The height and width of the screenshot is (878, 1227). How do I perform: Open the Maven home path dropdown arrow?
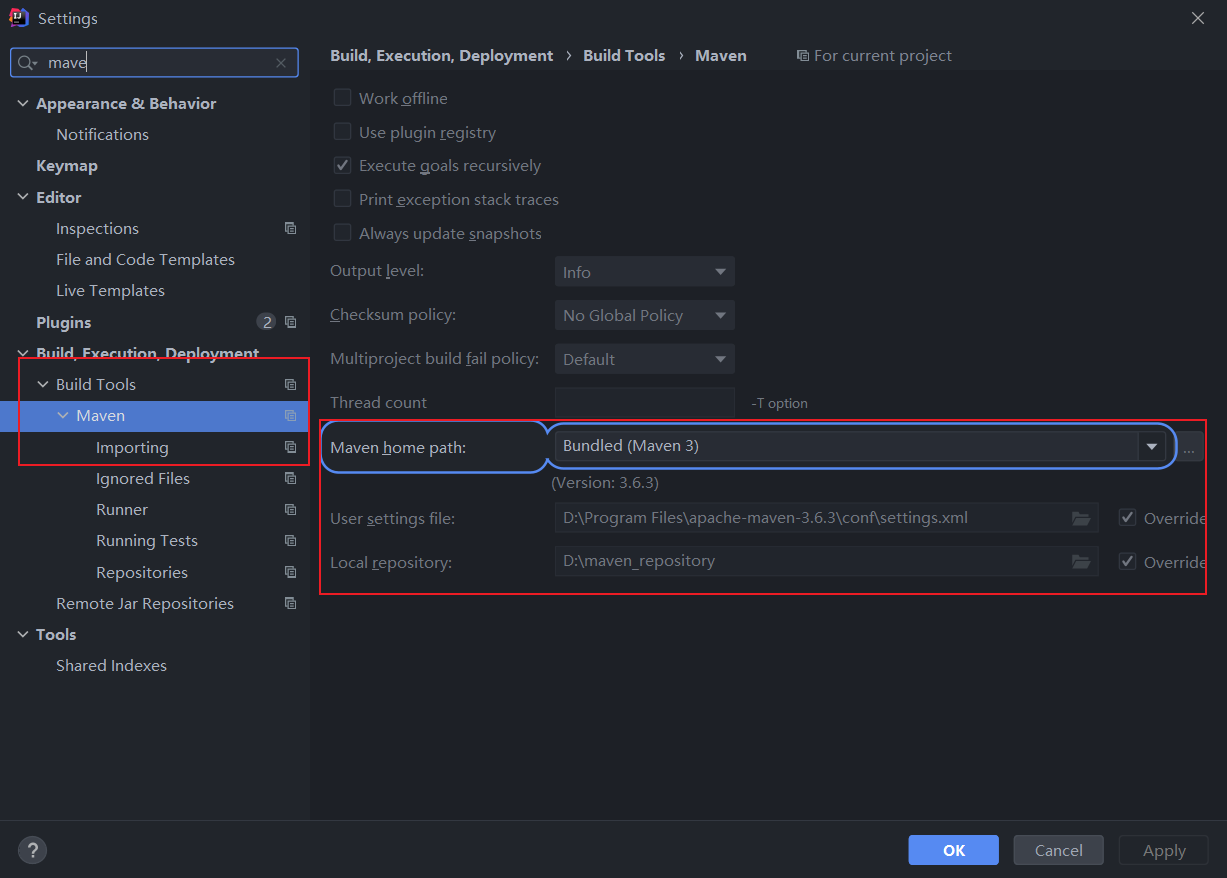pyautogui.click(x=1152, y=446)
